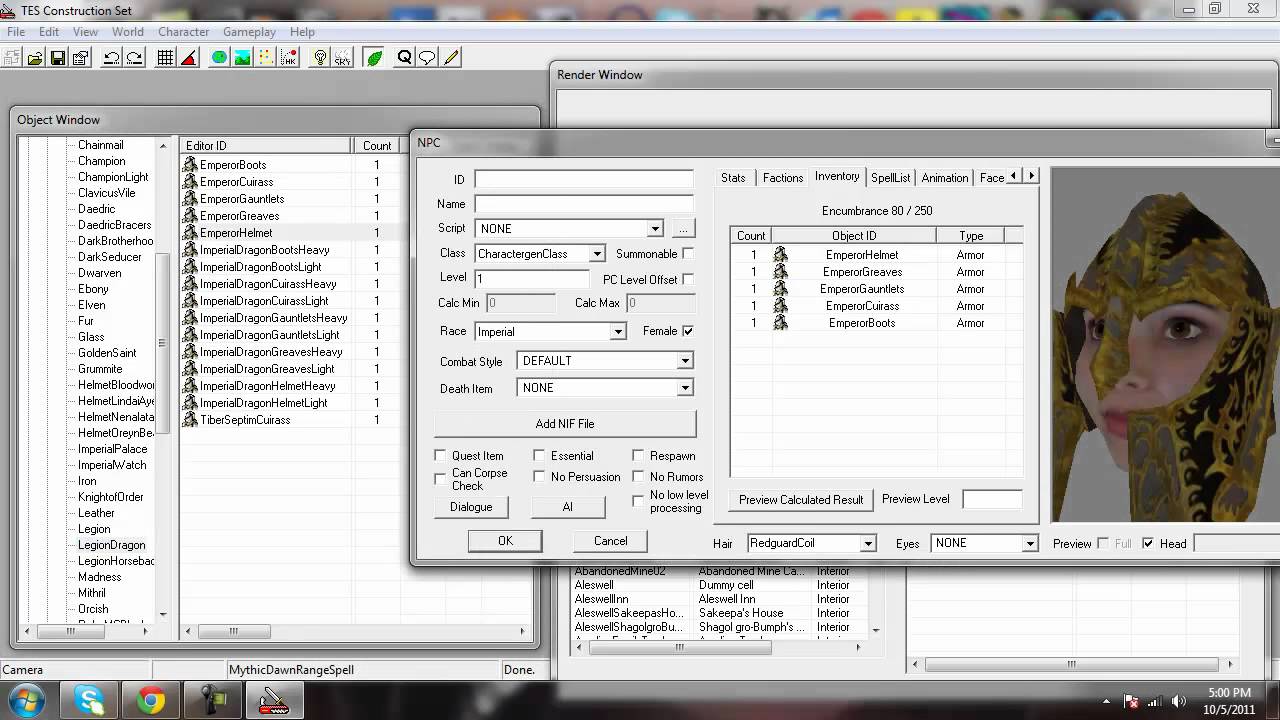Open the path grid editing icon
This screenshot has height=720, width=1280.
click(x=265, y=58)
